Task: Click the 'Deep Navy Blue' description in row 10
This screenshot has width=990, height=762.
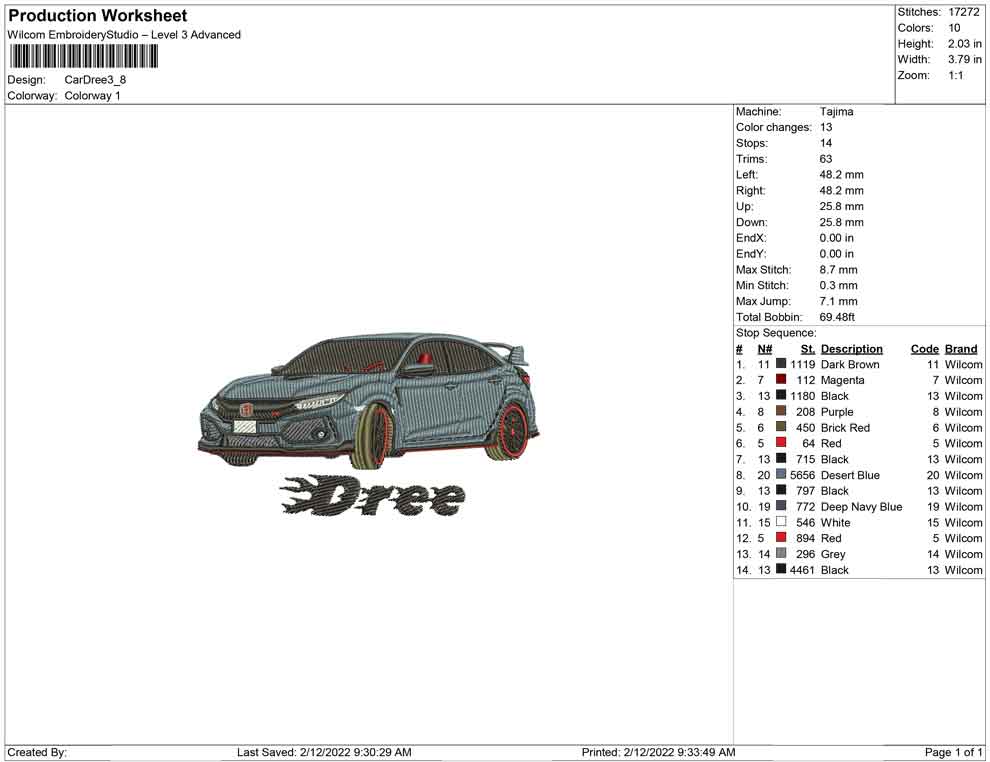Action: [862, 506]
